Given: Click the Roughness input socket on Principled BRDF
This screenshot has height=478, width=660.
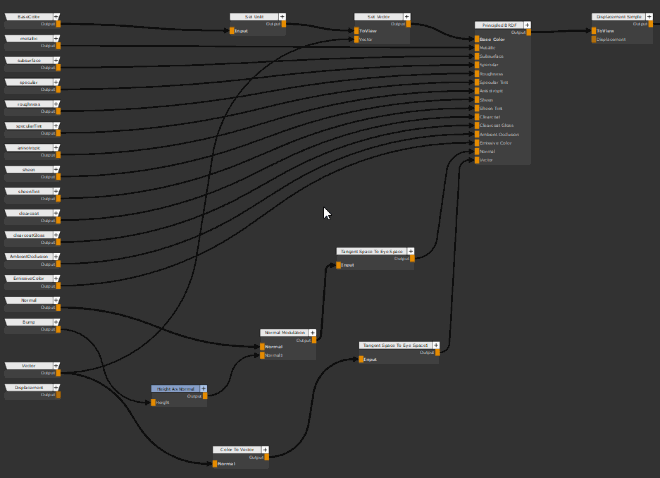Looking at the screenshot, I should 477,73.
